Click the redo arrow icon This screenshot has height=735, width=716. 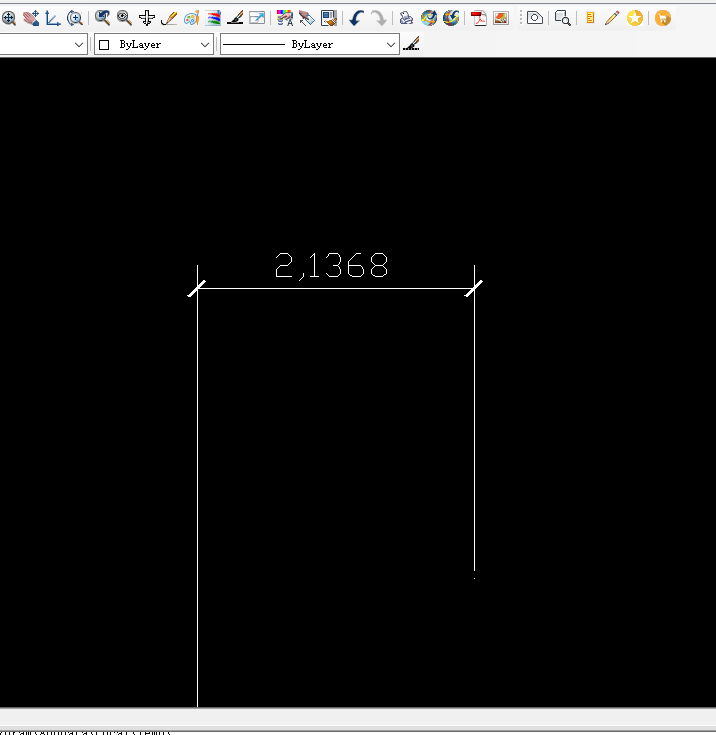379,18
